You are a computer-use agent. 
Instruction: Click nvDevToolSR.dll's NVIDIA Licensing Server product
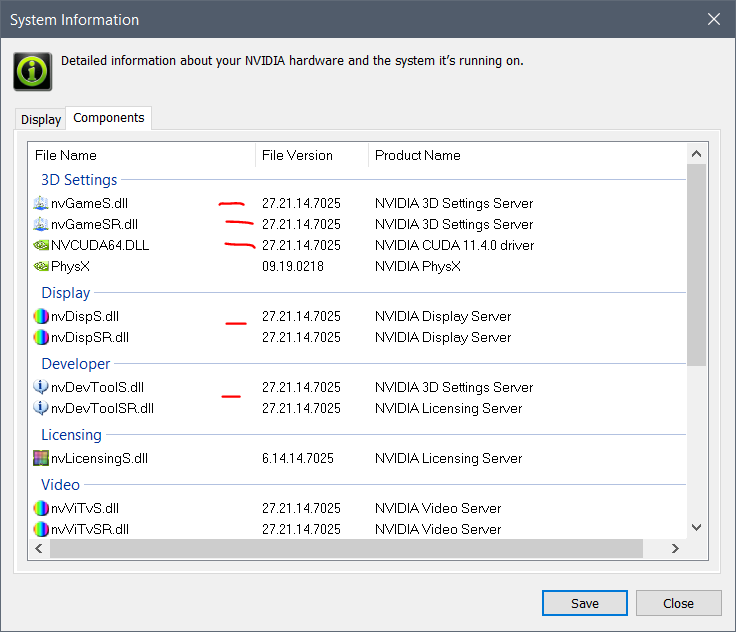pos(448,408)
